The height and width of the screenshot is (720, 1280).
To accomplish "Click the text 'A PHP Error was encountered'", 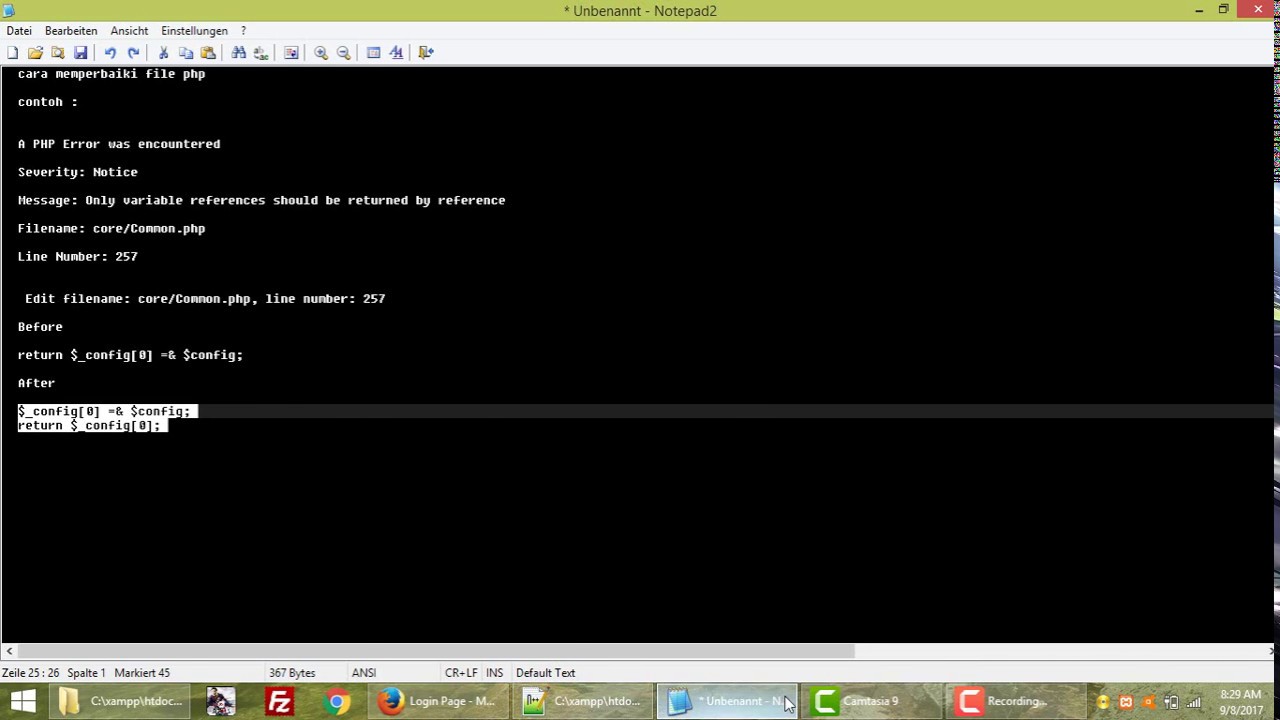I will (x=119, y=144).
